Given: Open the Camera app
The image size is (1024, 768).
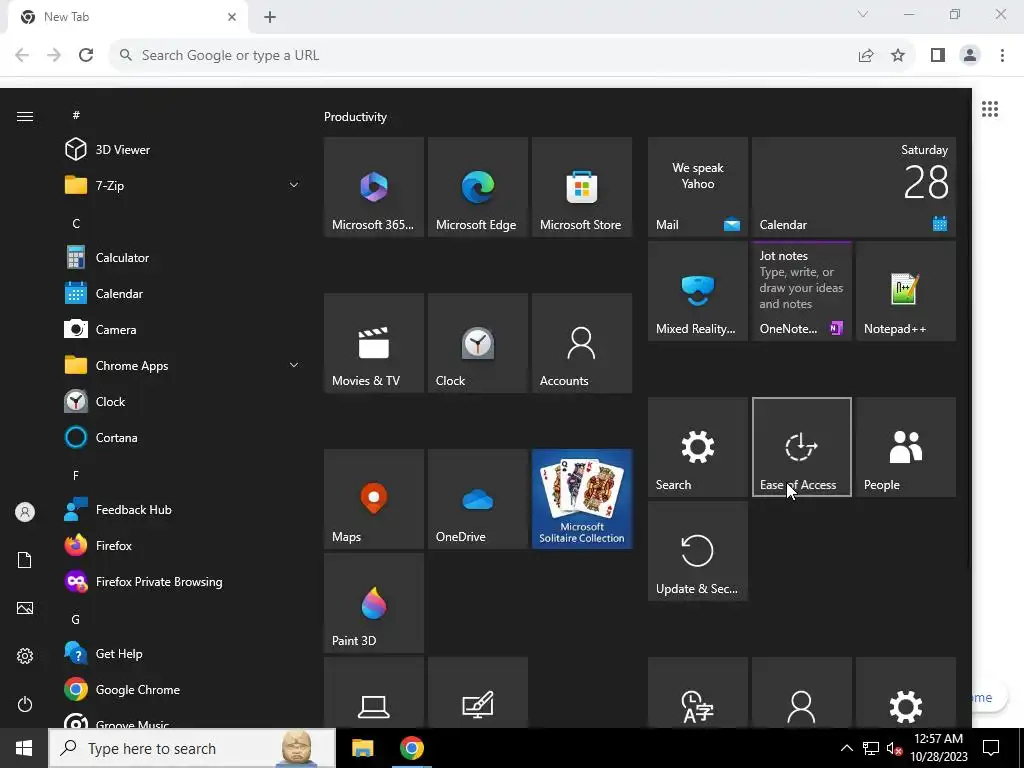Looking at the screenshot, I should click(x=183, y=329).
